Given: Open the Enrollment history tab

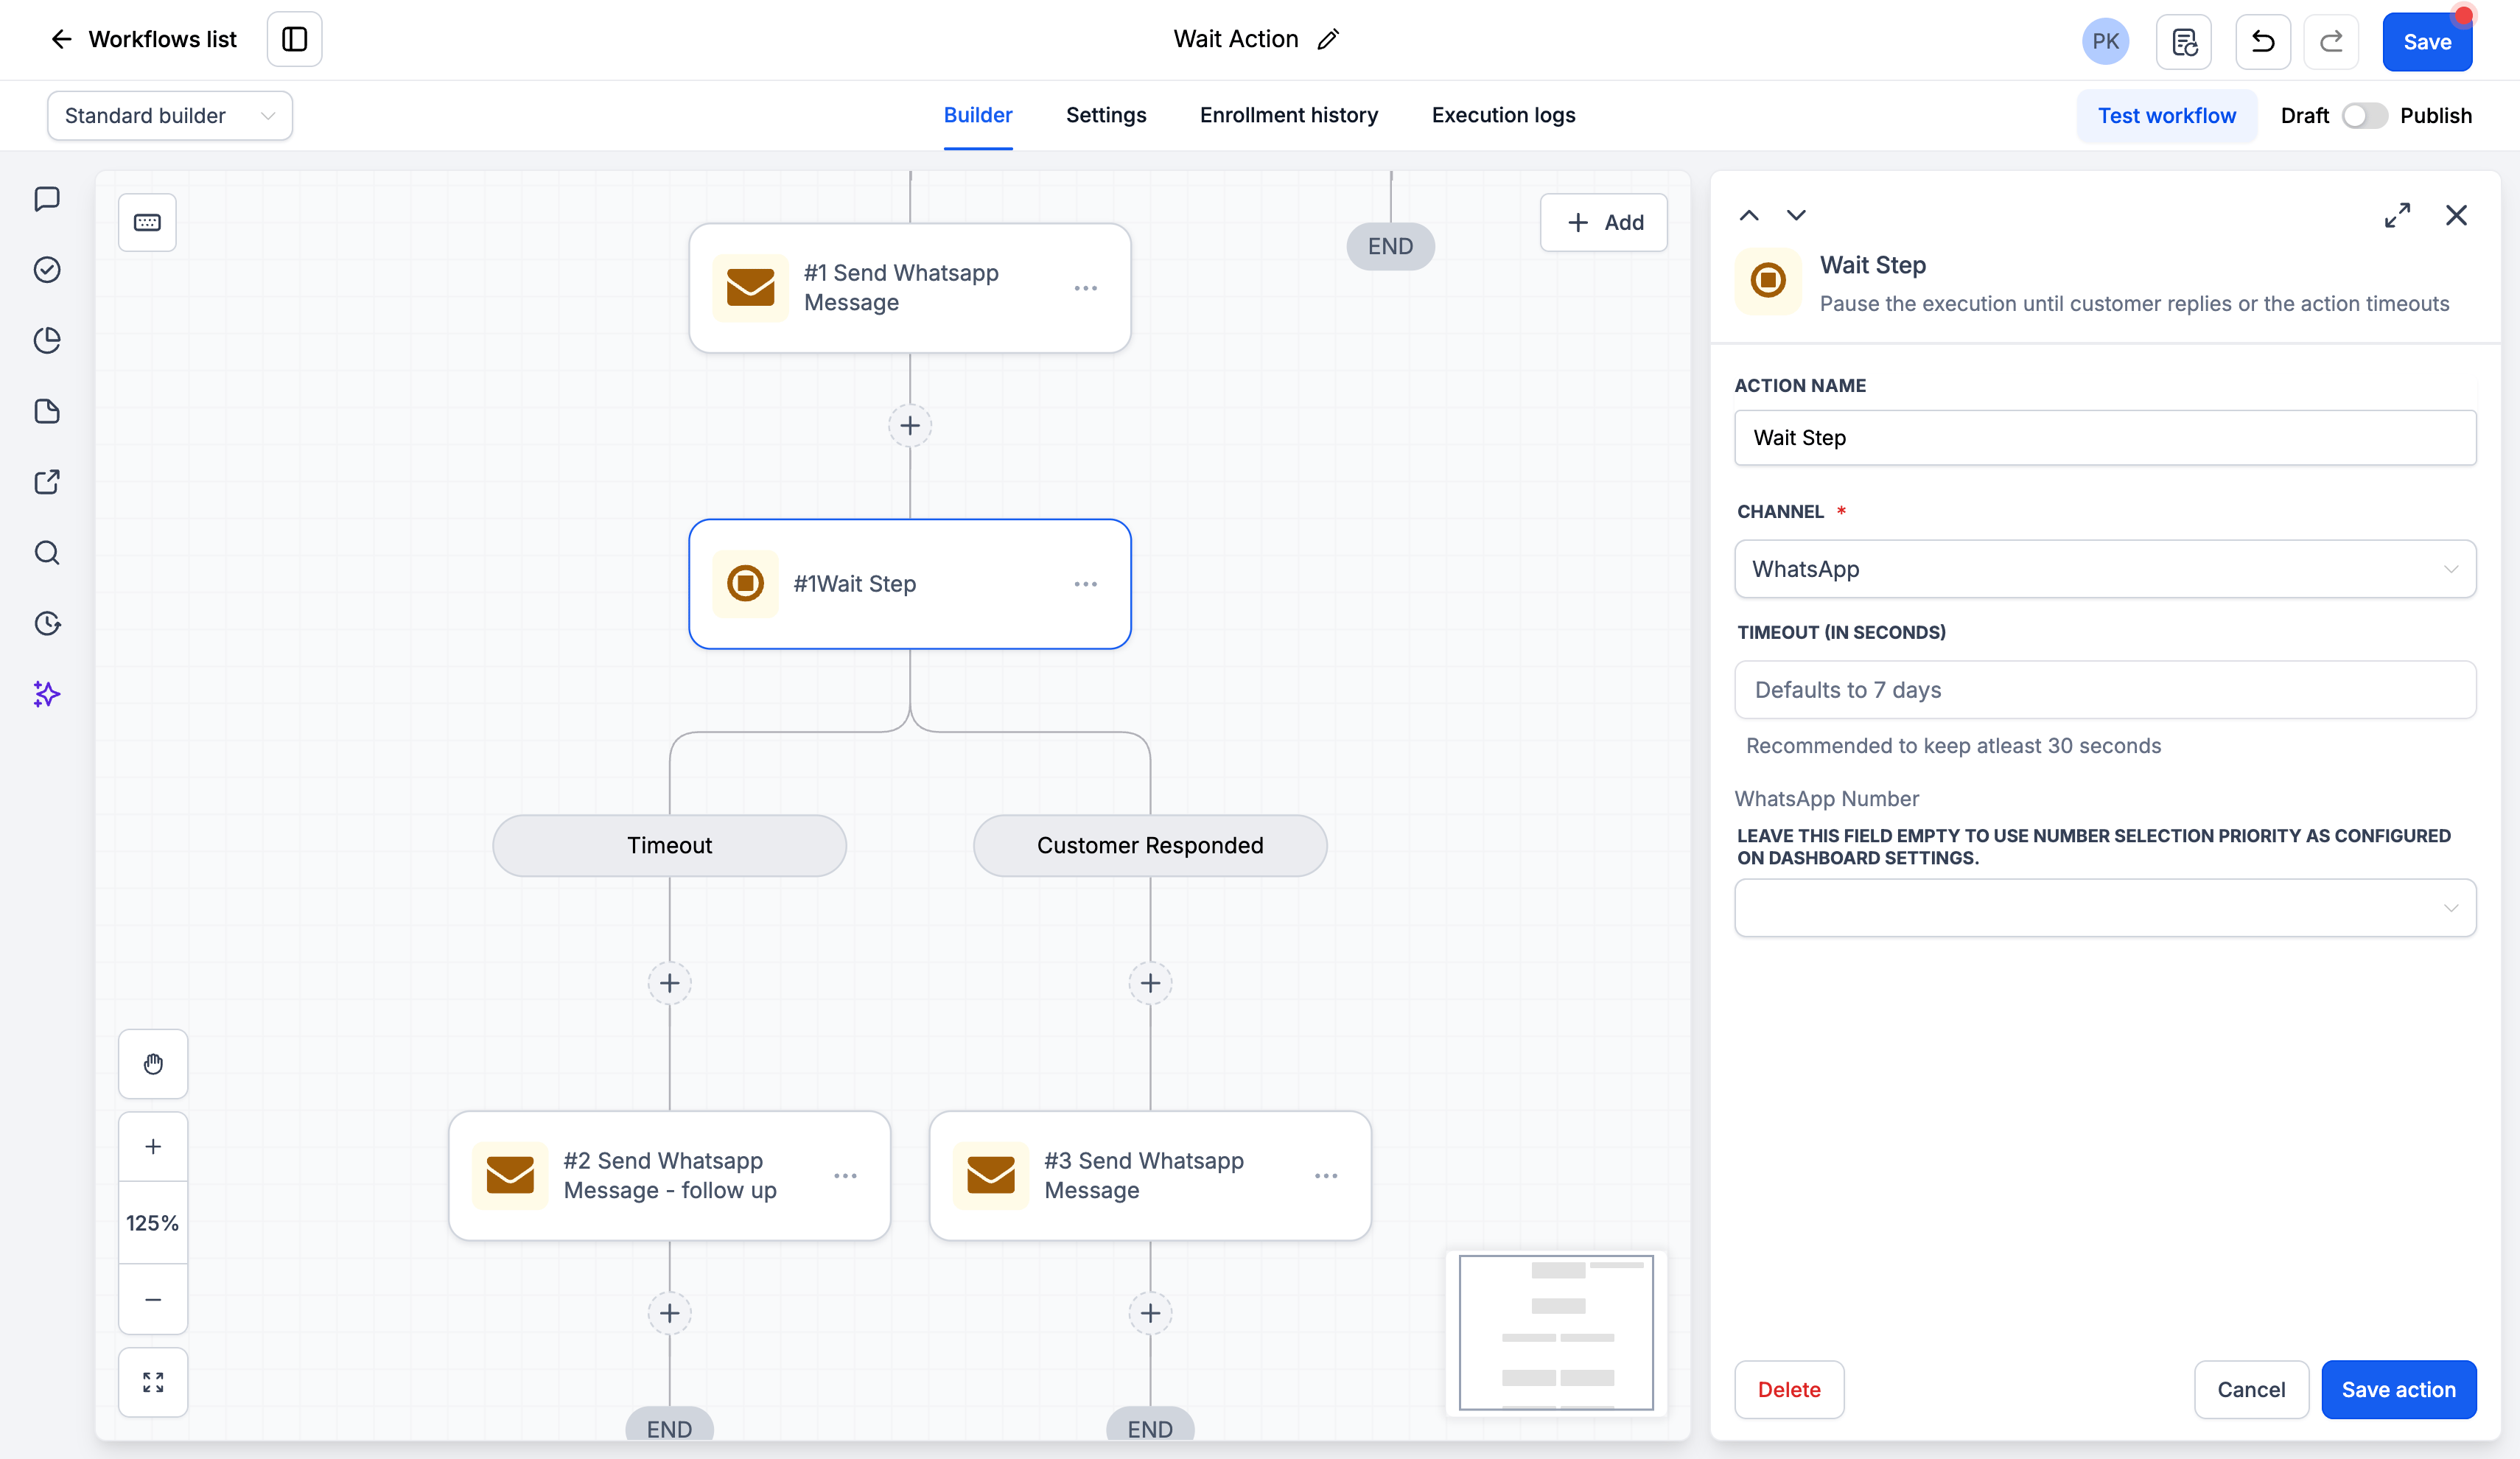Looking at the screenshot, I should pyautogui.click(x=1288, y=115).
